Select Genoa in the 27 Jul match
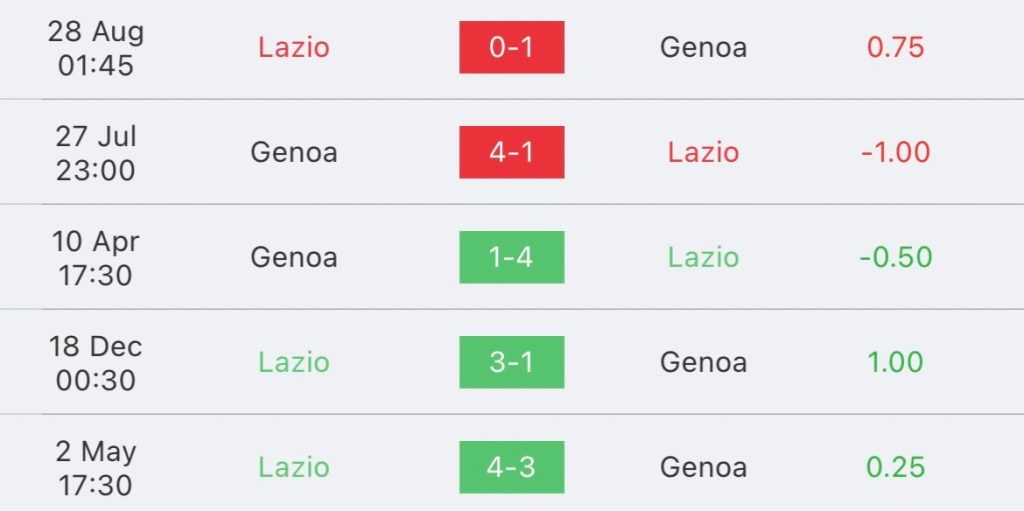Image resolution: width=1024 pixels, height=511 pixels. point(294,152)
